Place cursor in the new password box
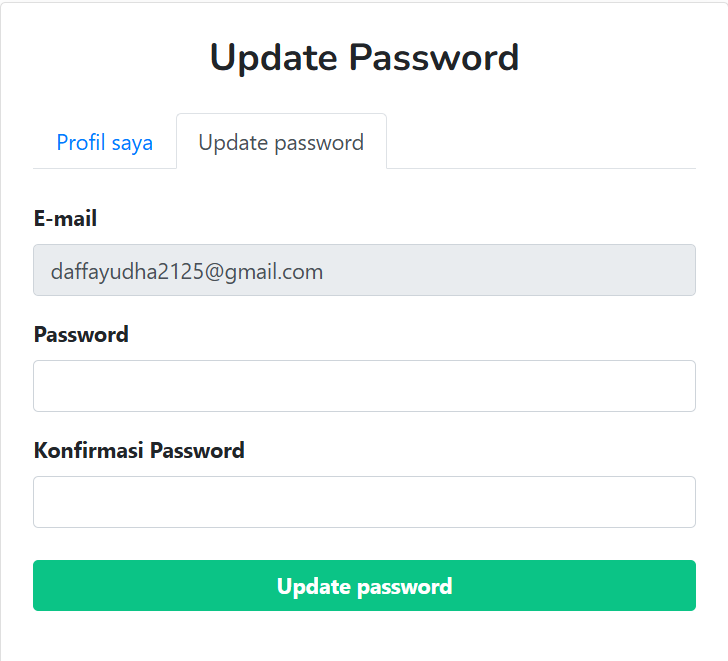The image size is (728, 661). click(x=364, y=386)
